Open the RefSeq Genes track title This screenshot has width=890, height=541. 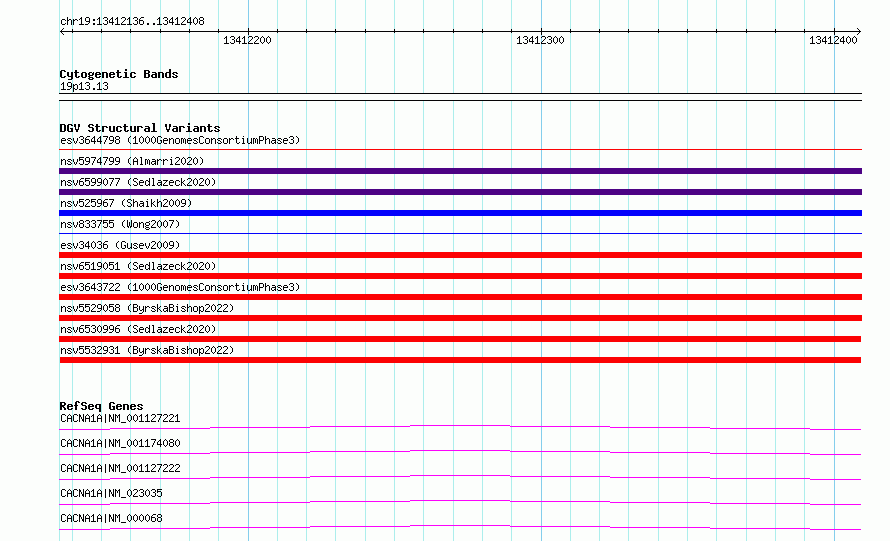(x=101, y=406)
